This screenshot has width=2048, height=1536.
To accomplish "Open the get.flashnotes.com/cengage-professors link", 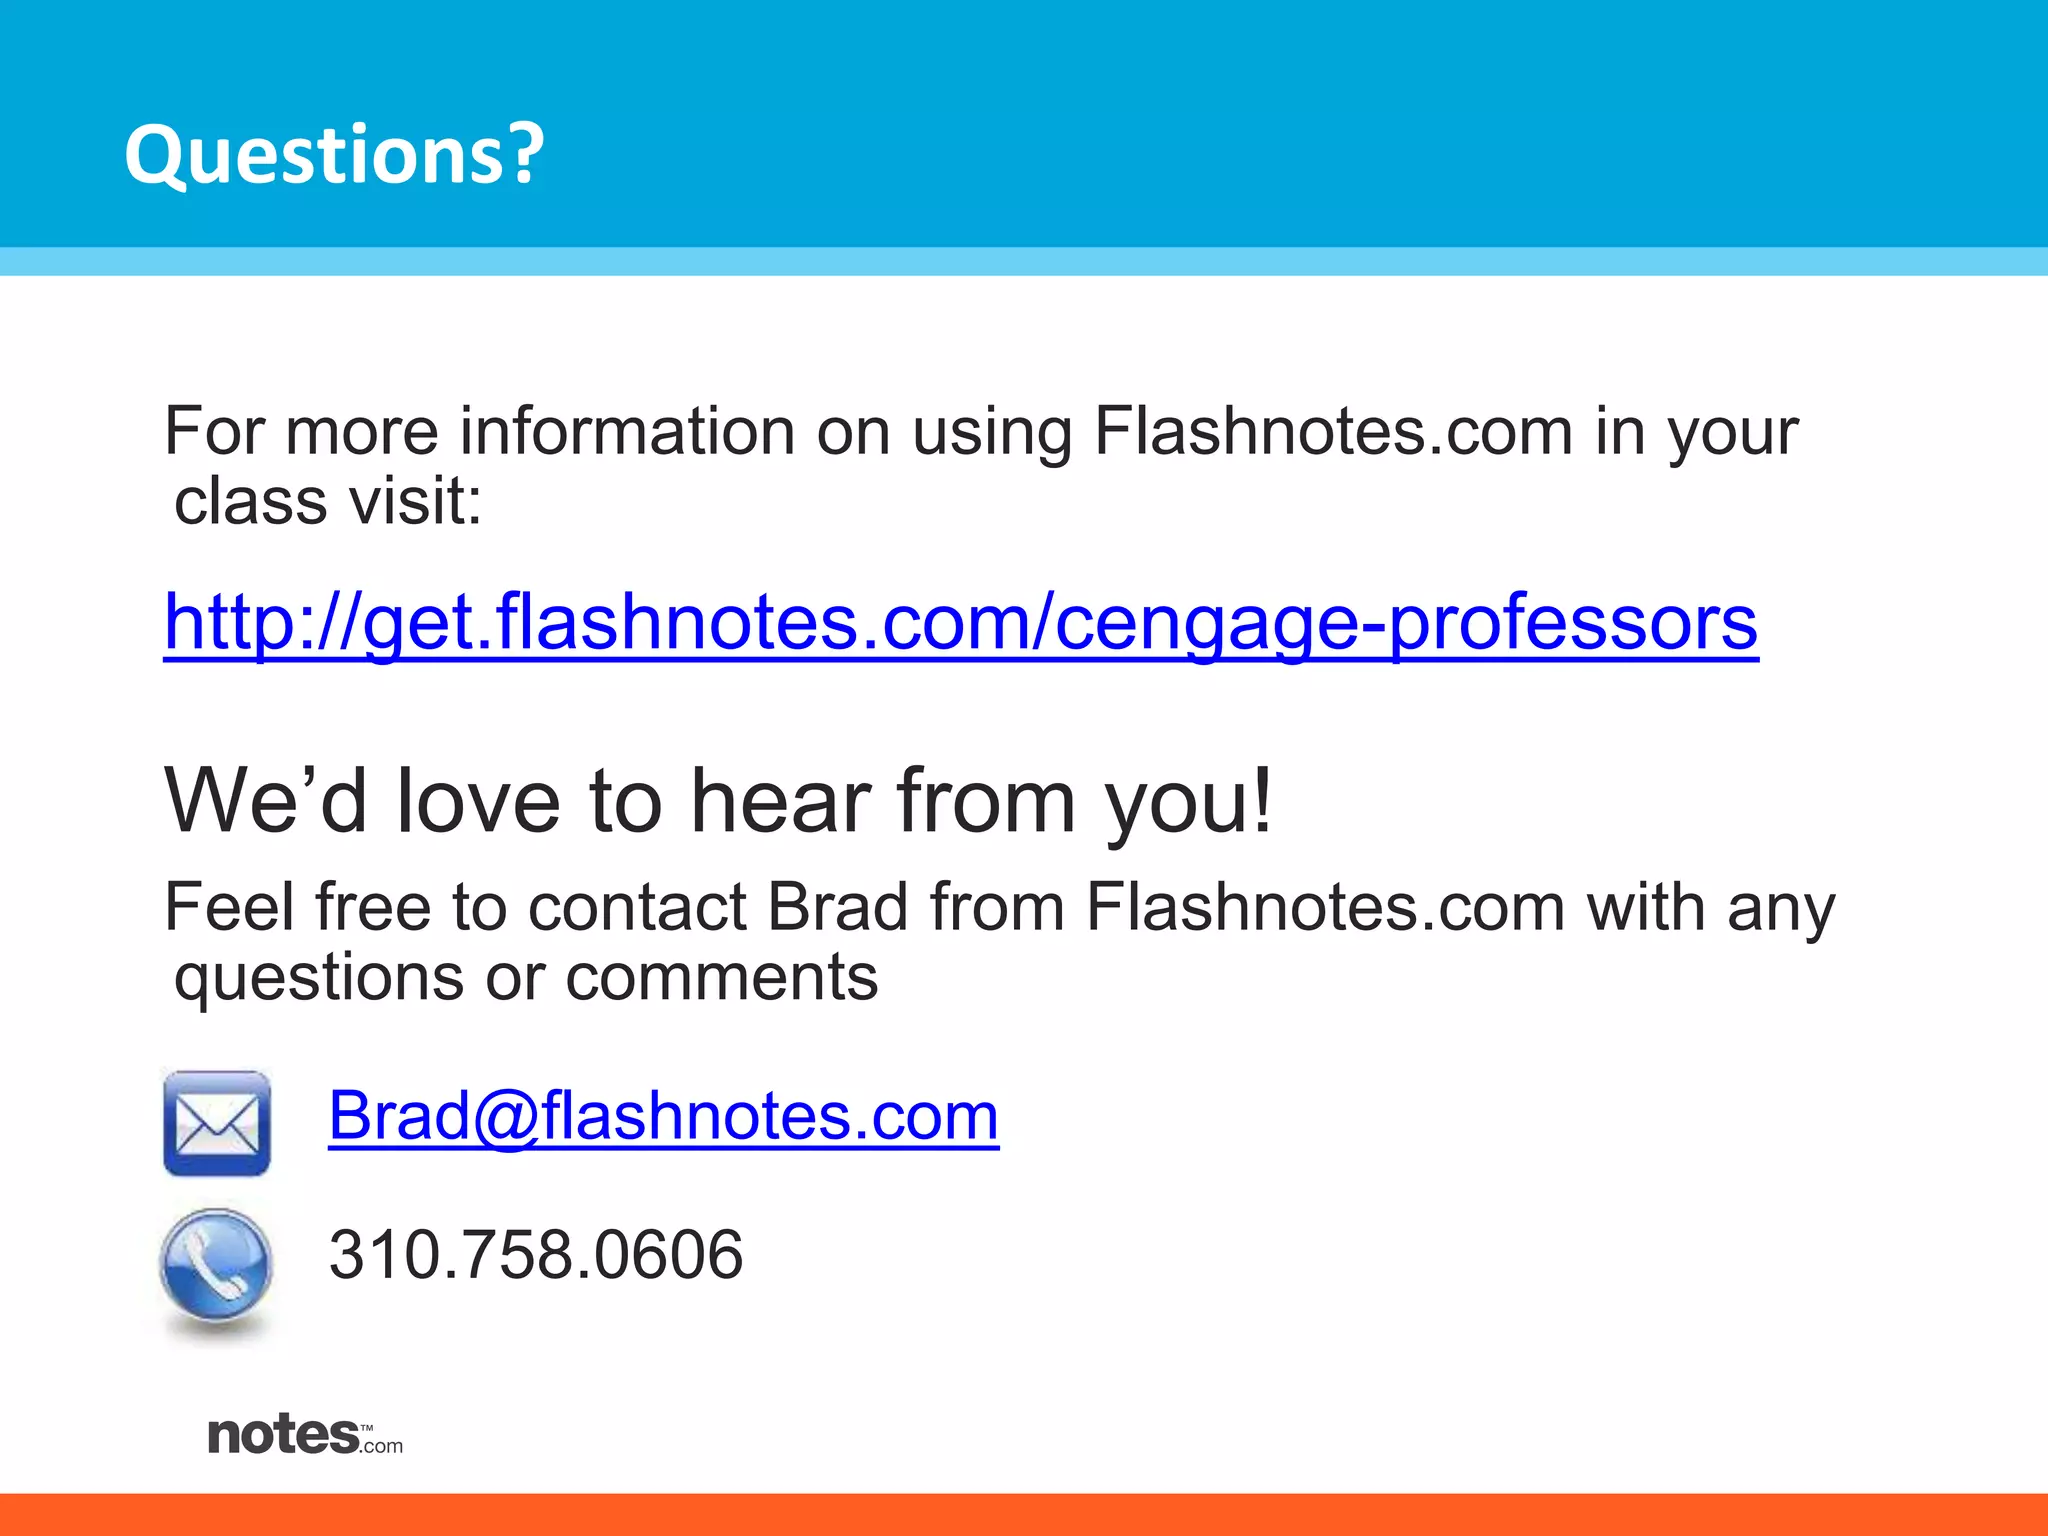I will (960, 622).
